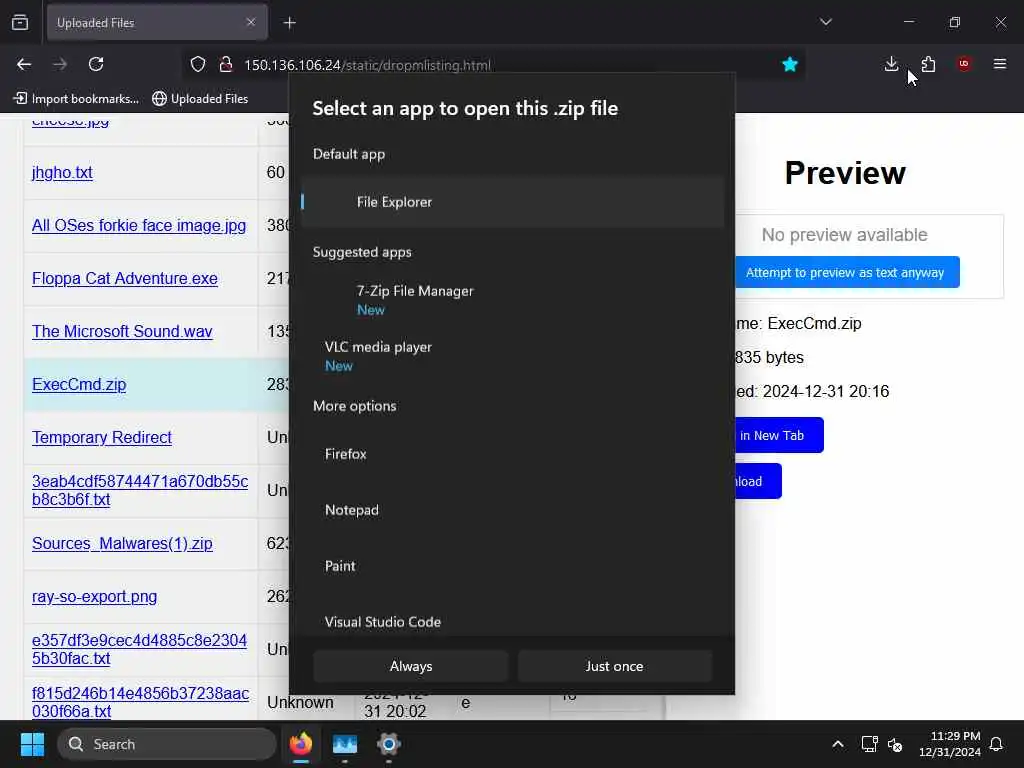
Task: Close the Uploaded Files tab
Action: click(x=251, y=22)
